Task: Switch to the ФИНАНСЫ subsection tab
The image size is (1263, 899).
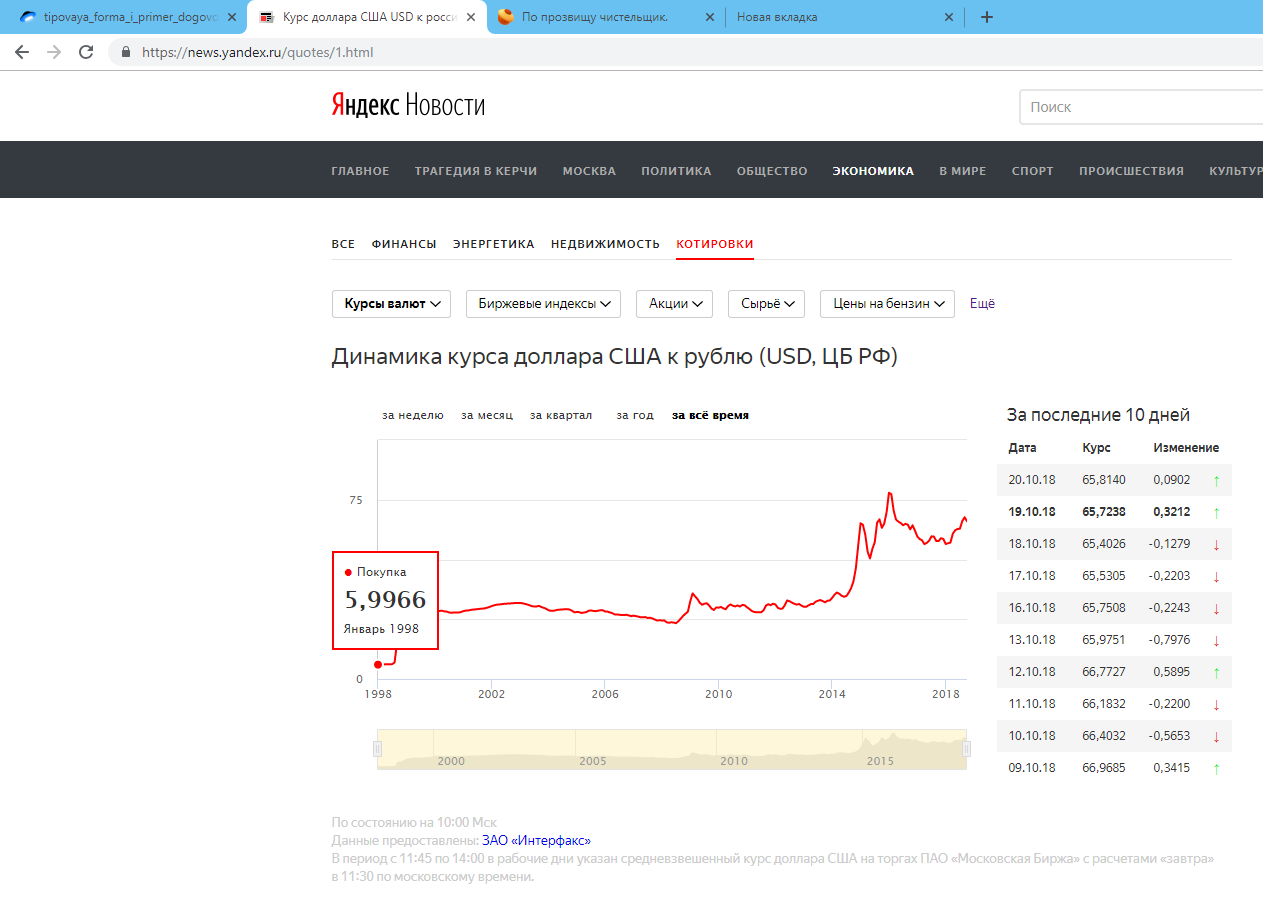Action: point(404,244)
